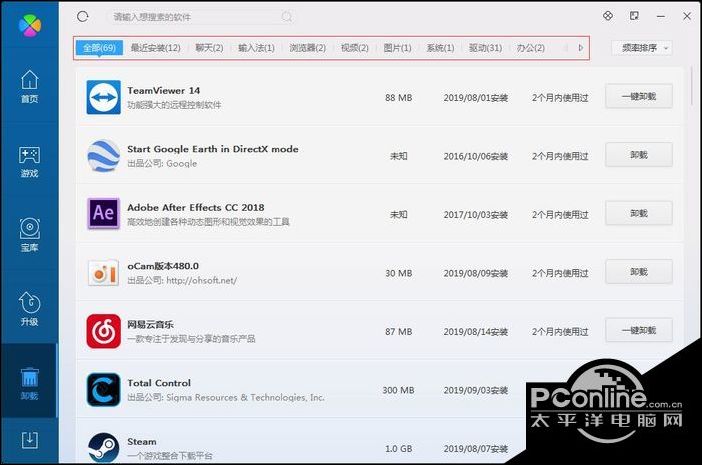702x465 pixels.
Task: Select the Total Control title text
Action: (x=159, y=383)
